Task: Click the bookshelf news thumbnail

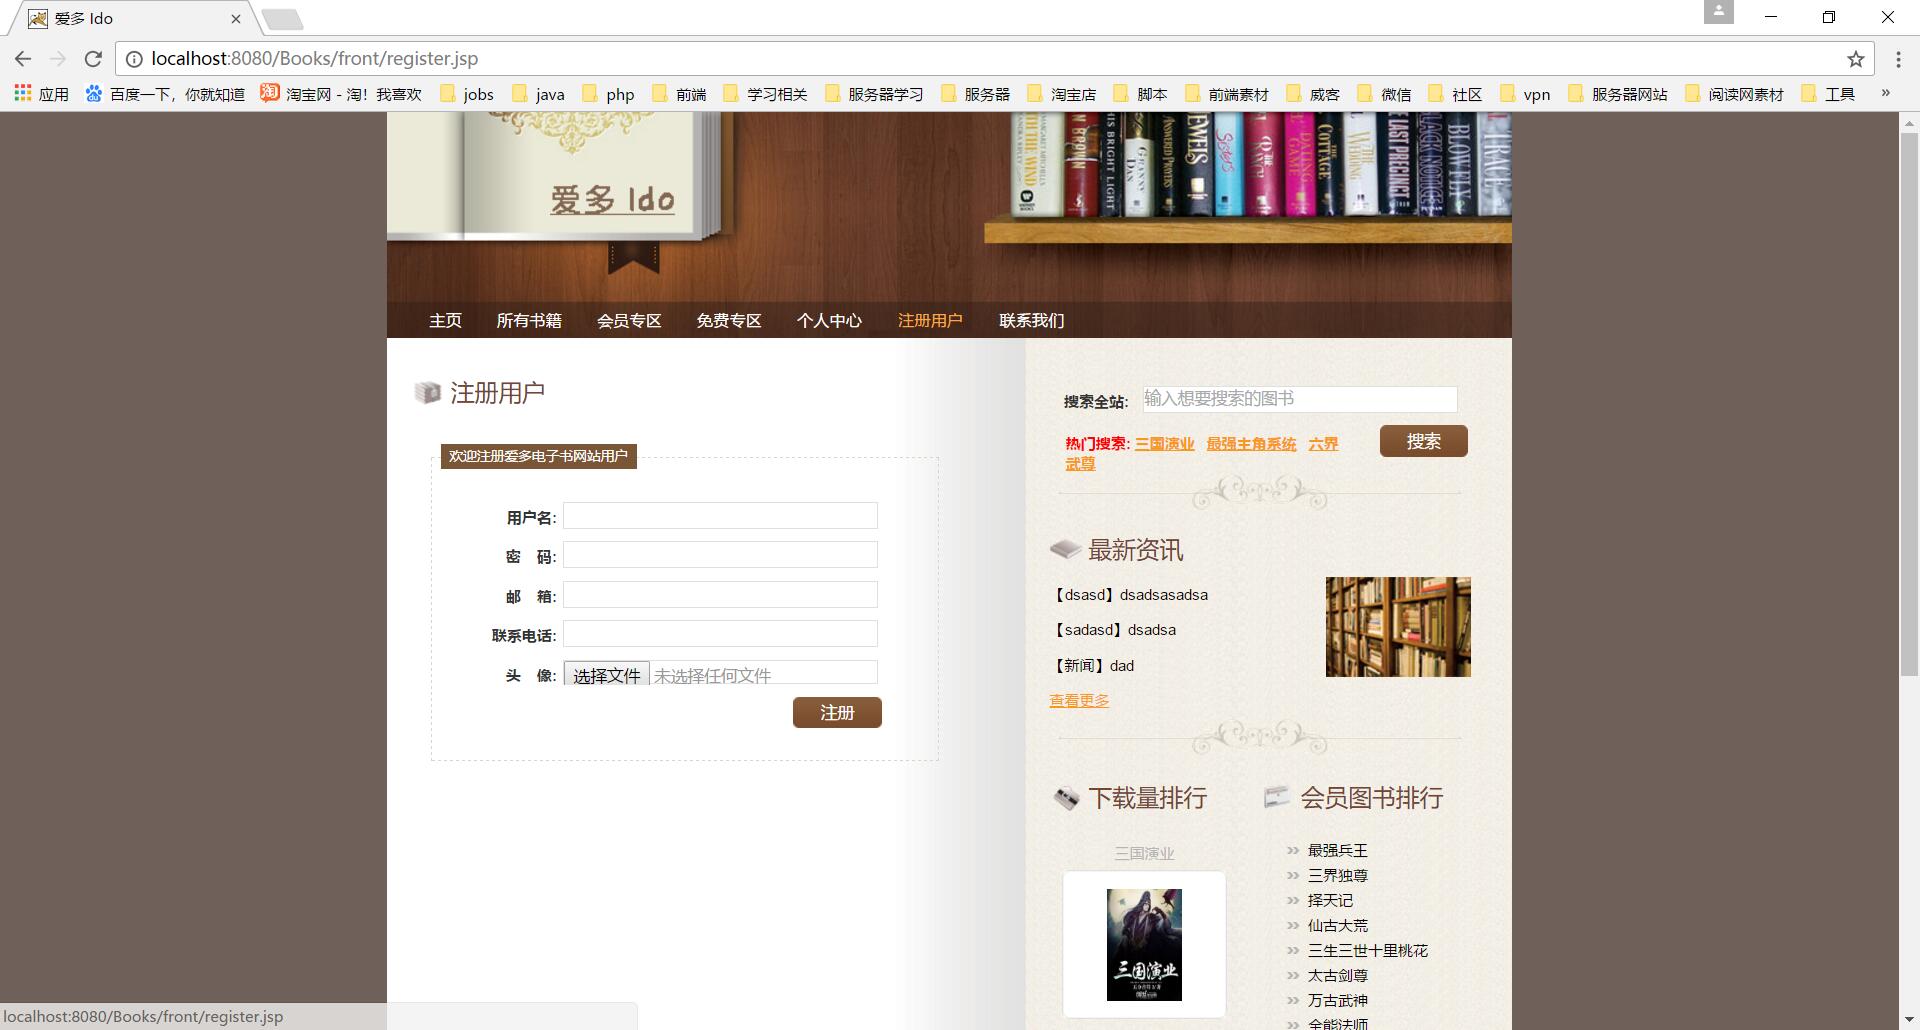Action: tap(1398, 627)
